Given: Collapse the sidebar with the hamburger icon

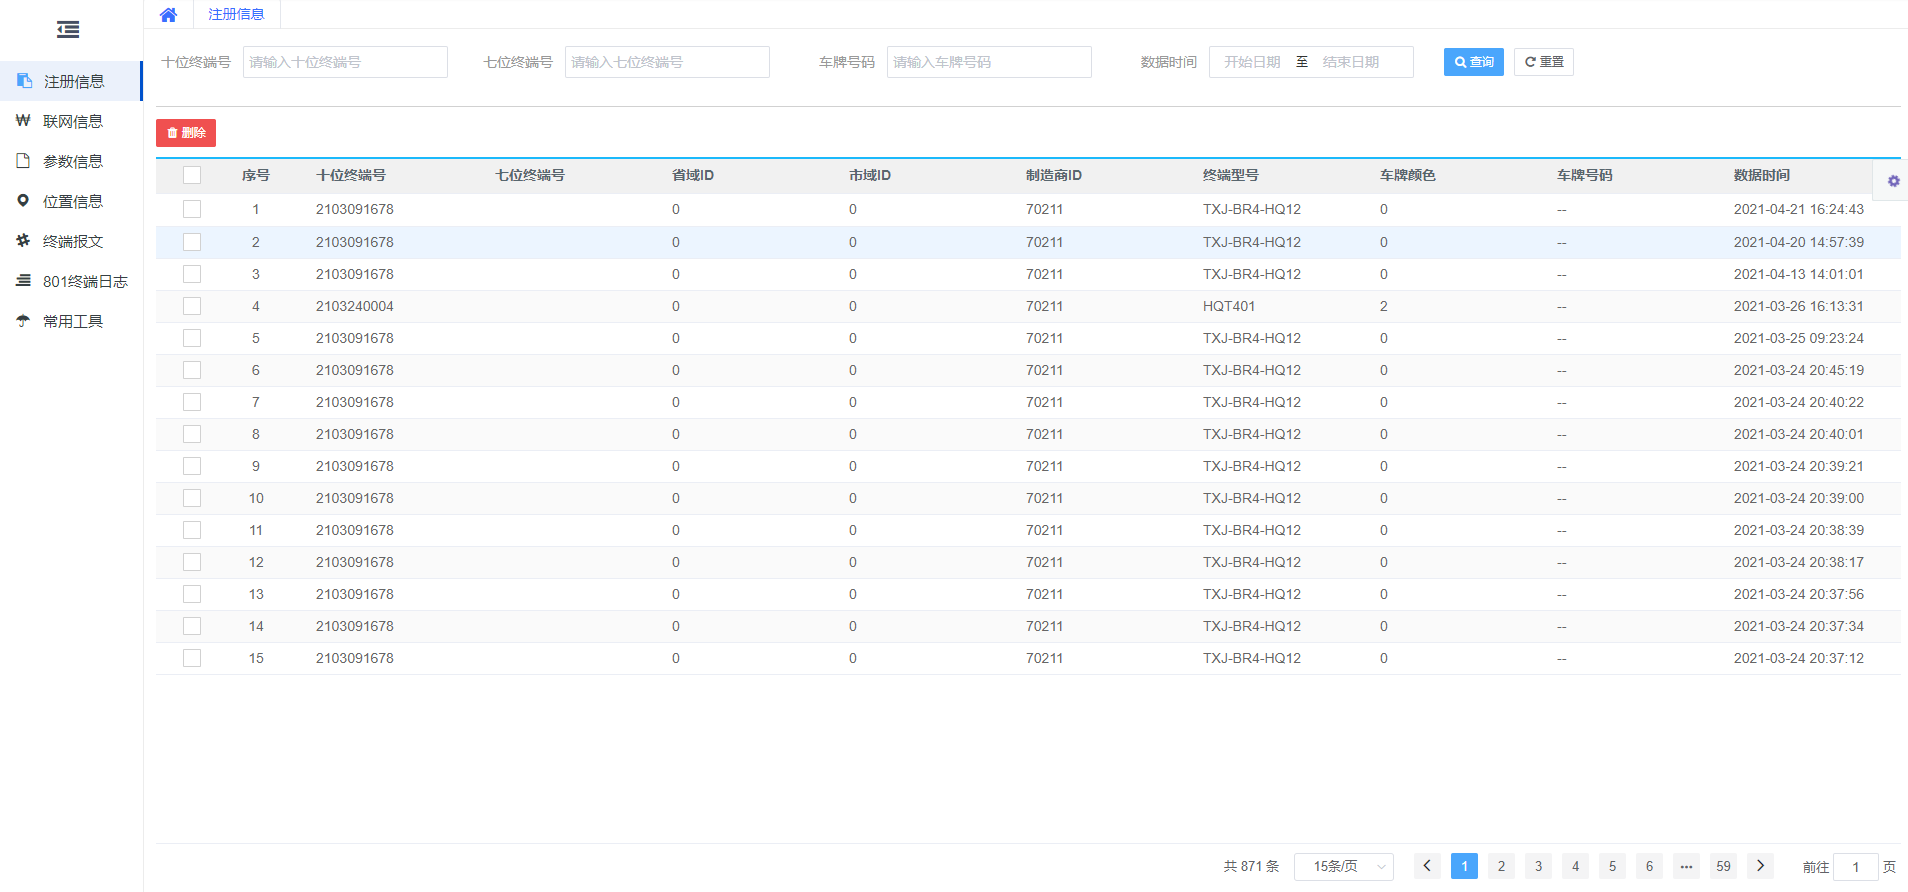Looking at the screenshot, I should [x=68, y=30].
